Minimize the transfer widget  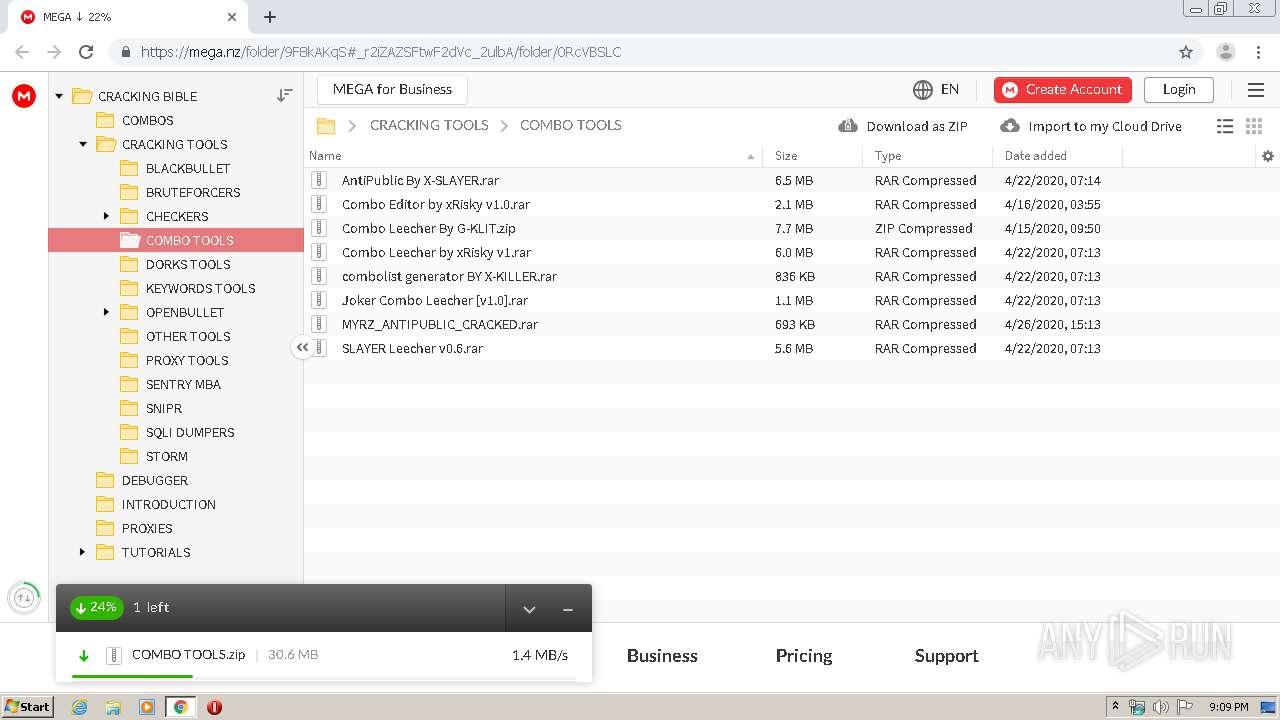pyautogui.click(x=568, y=609)
